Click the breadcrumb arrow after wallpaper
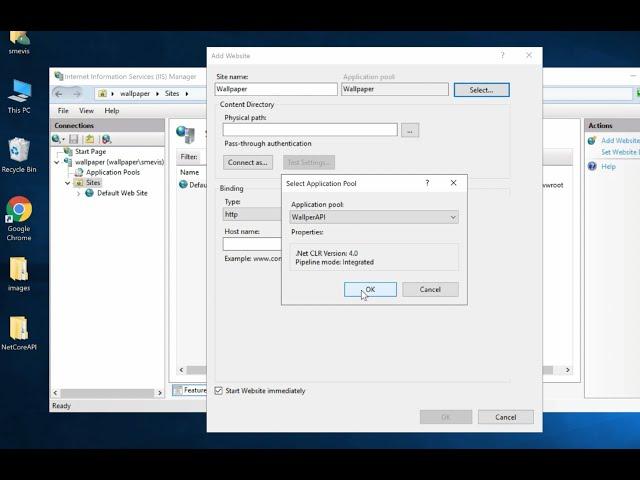The image size is (640, 480). [157, 94]
